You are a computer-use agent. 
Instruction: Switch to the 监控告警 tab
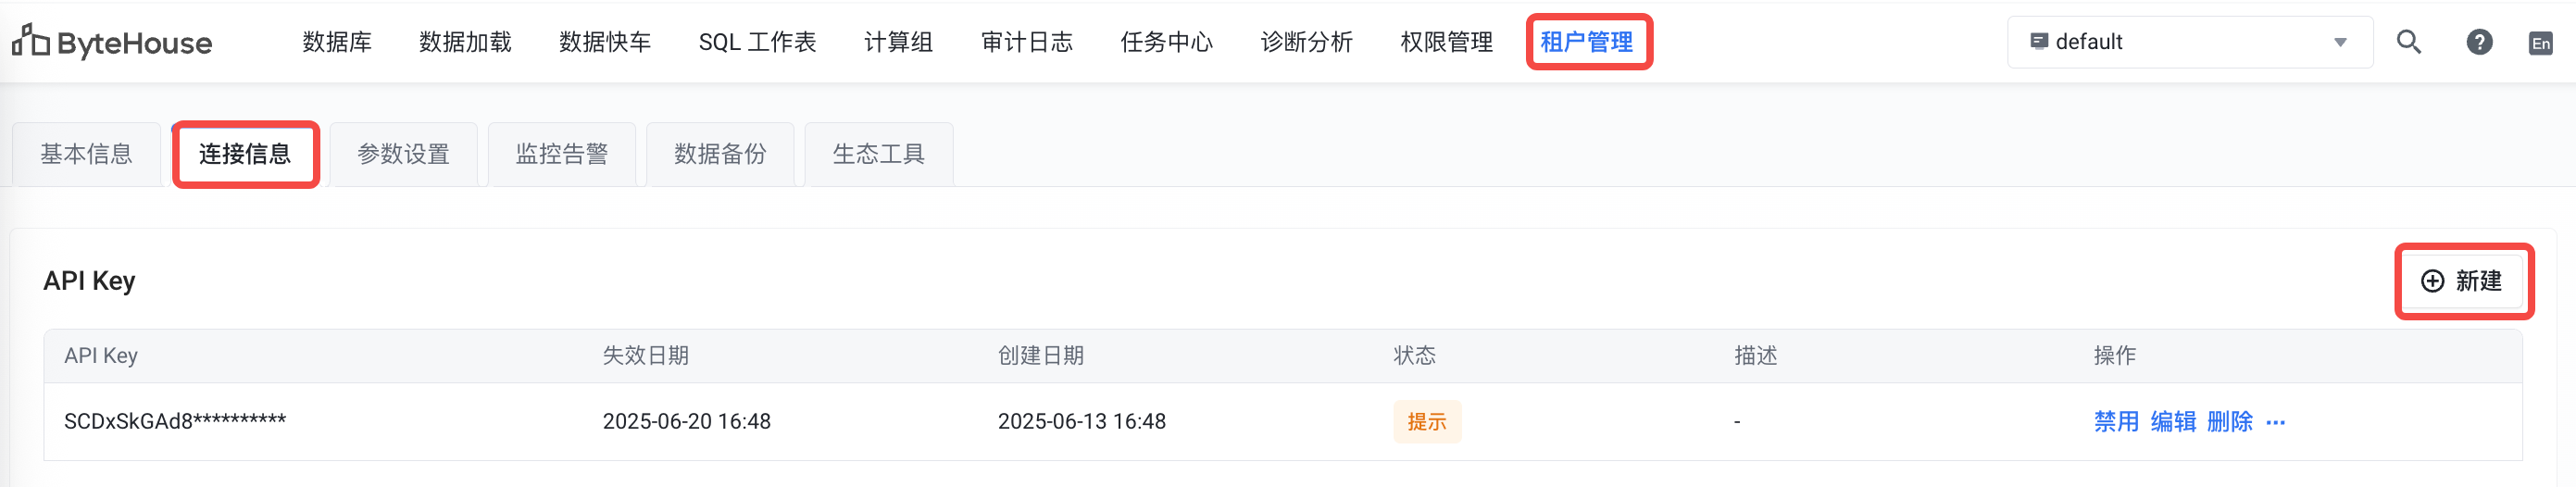(562, 154)
